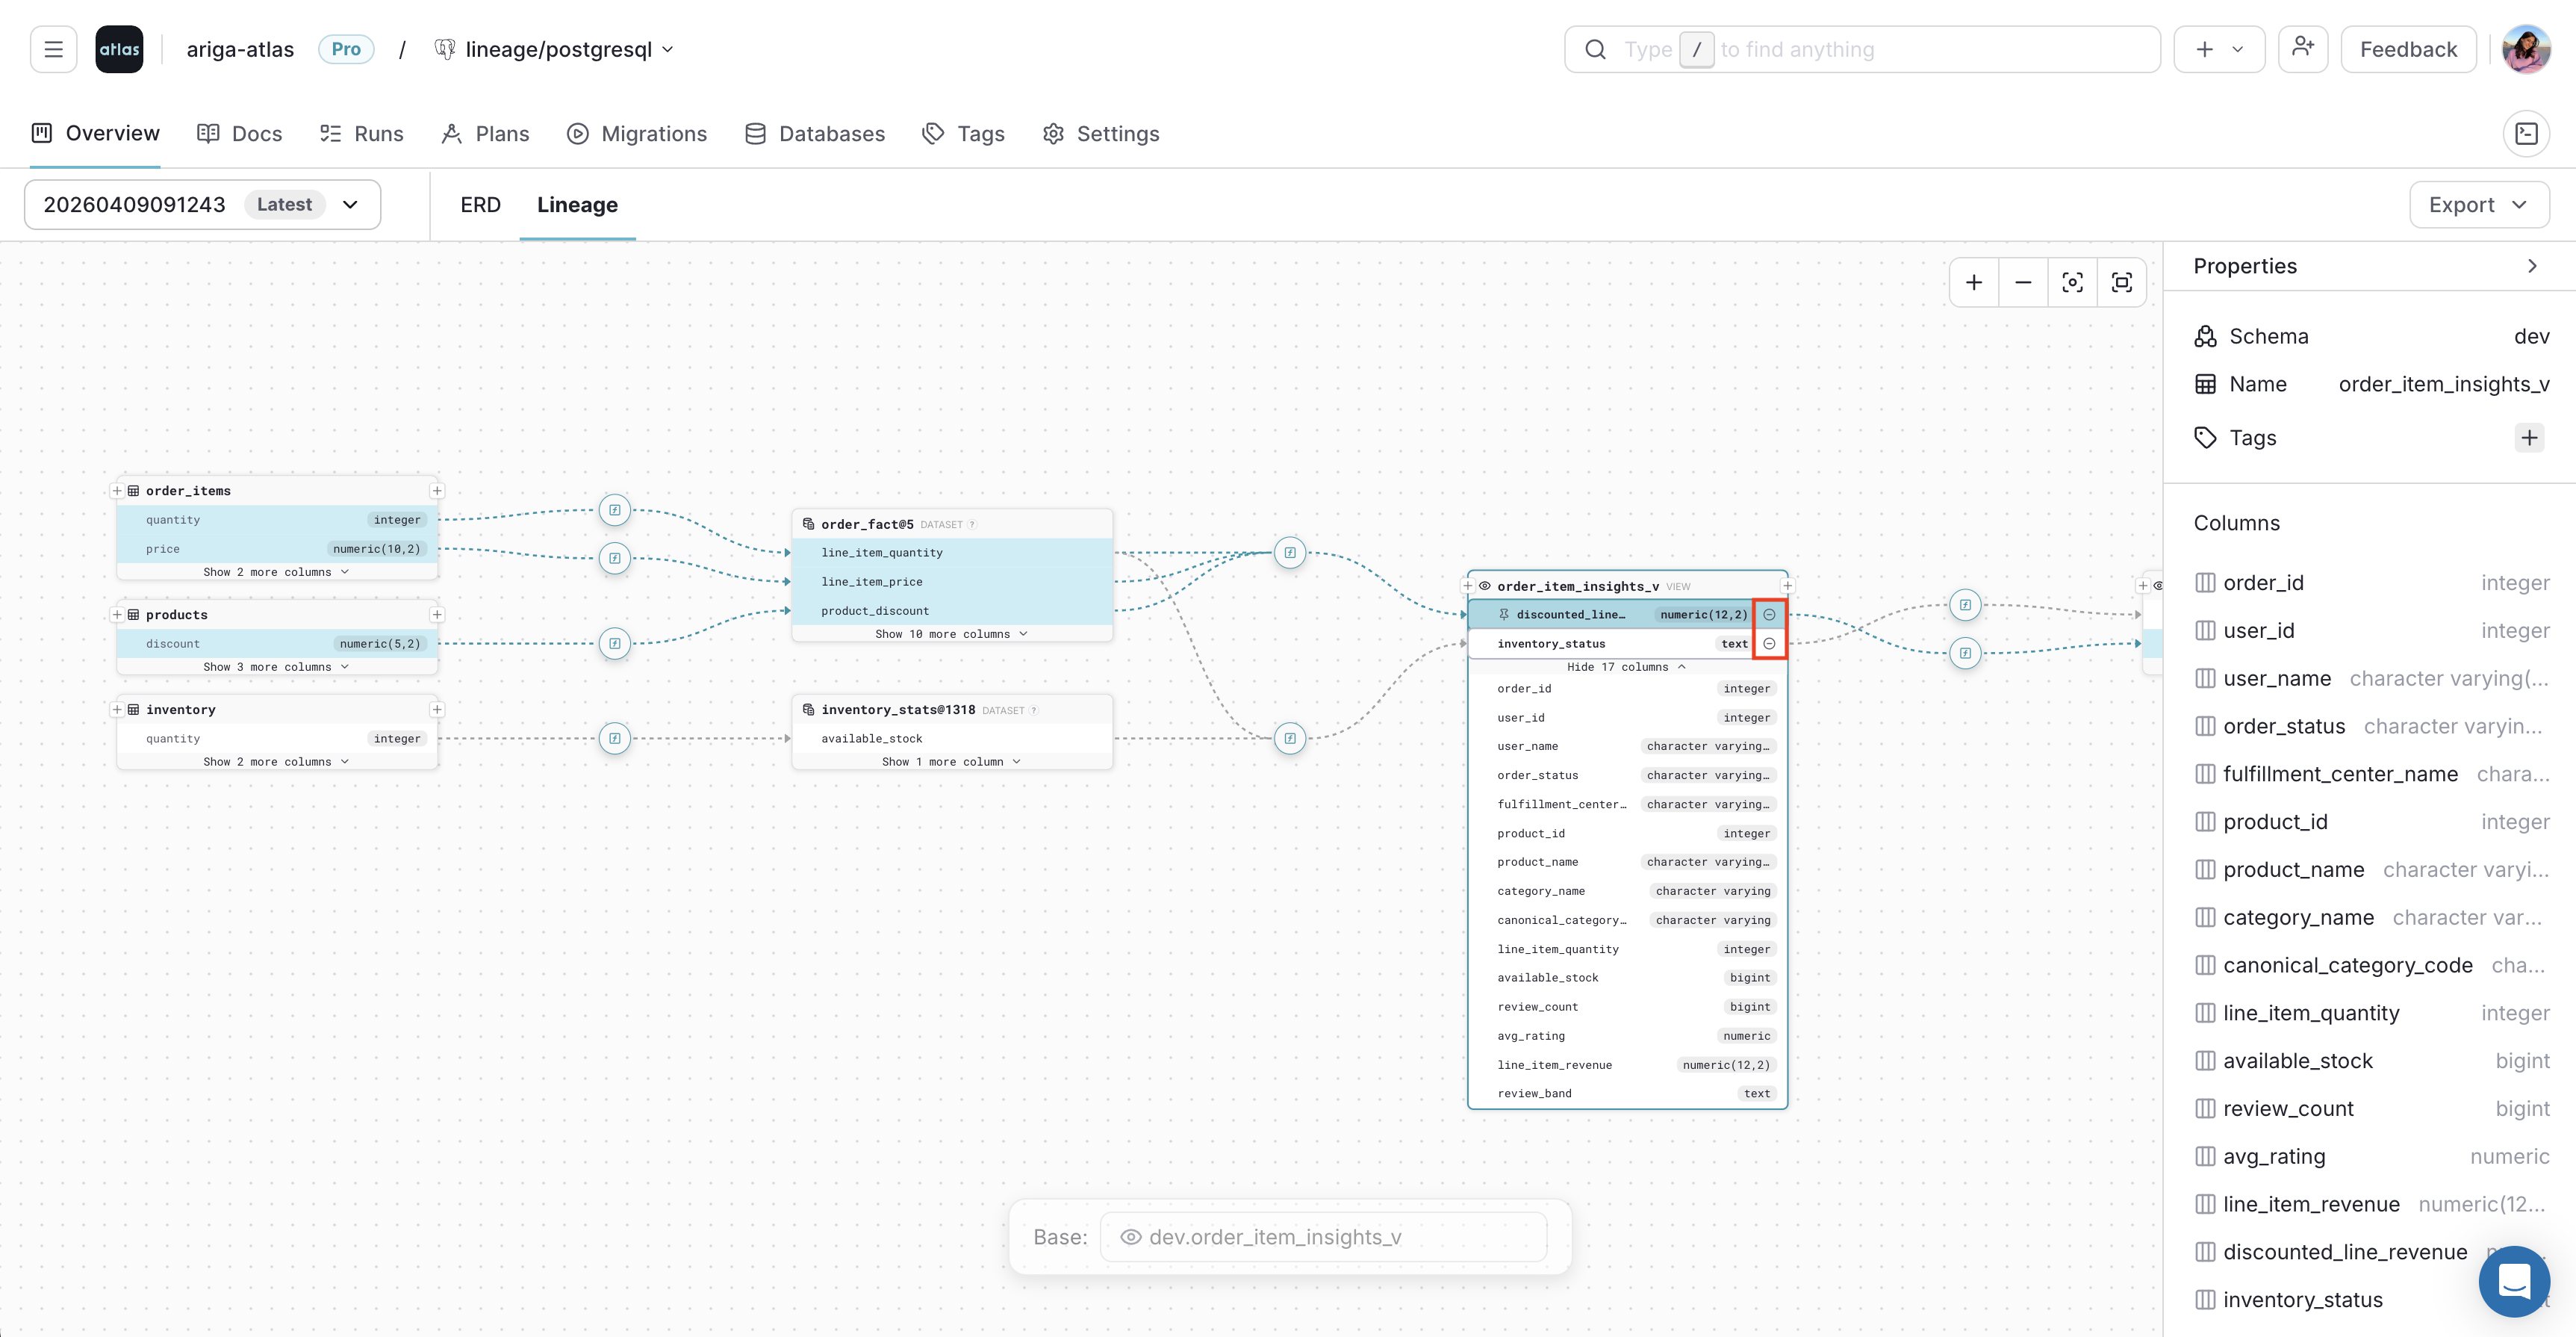Screen dimensions: 2576x1337
Task: Expand Show 10 more columns on order_fact
Action: point(950,633)
